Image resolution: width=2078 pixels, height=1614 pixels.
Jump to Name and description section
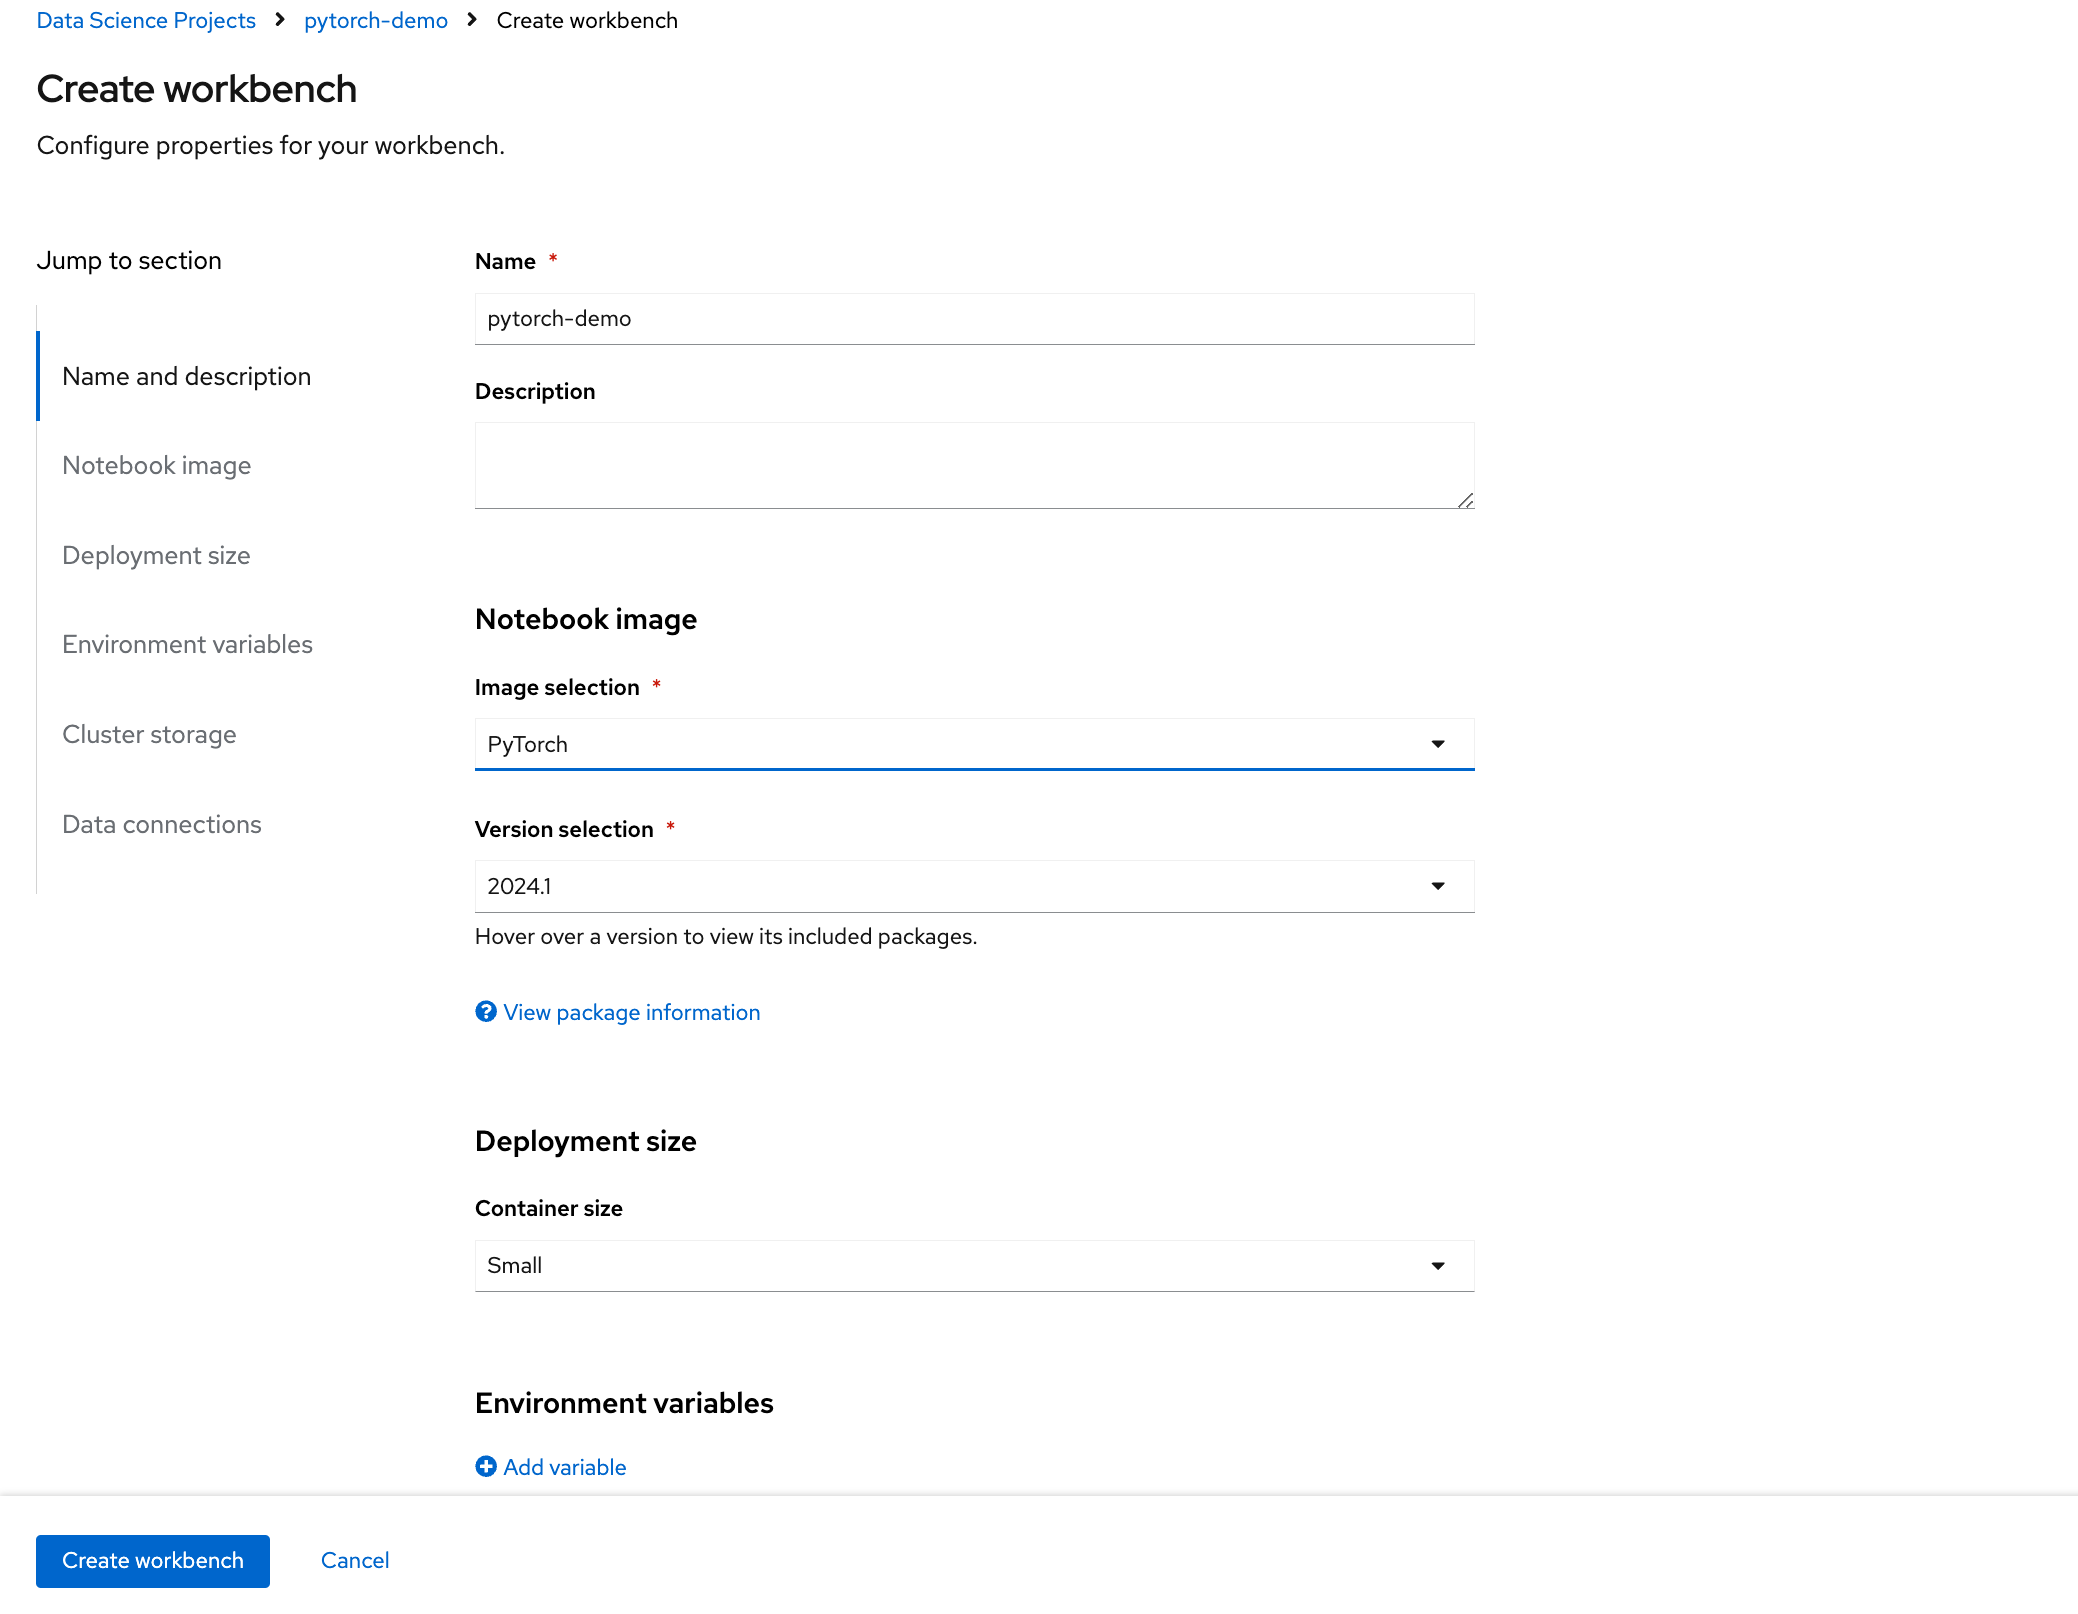[x=186, y=376]
